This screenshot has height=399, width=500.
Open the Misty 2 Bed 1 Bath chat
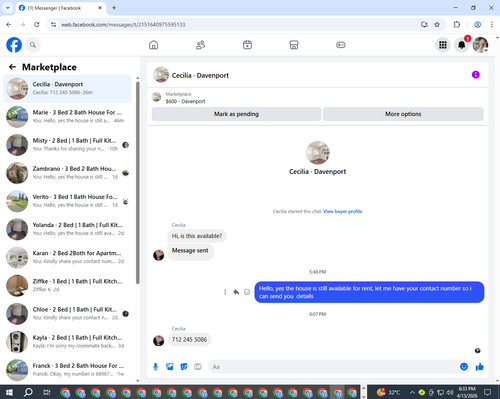[x=67, y=145]
